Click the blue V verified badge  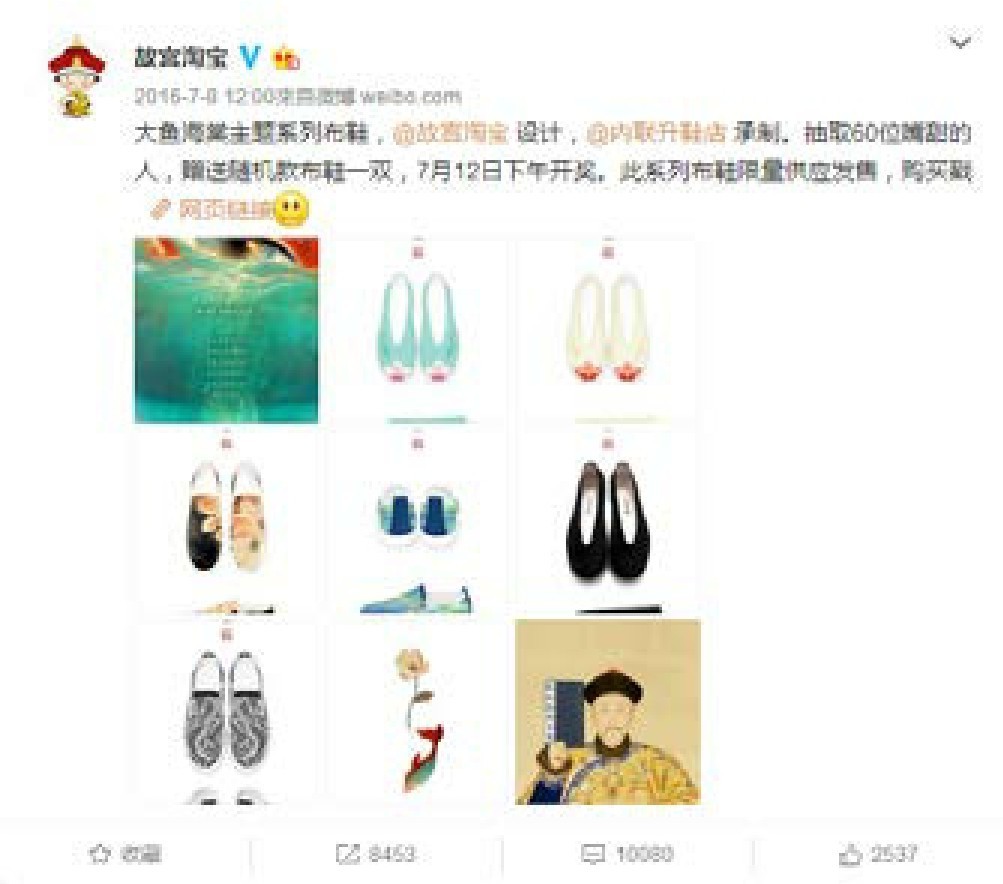[x=250, y=58]
